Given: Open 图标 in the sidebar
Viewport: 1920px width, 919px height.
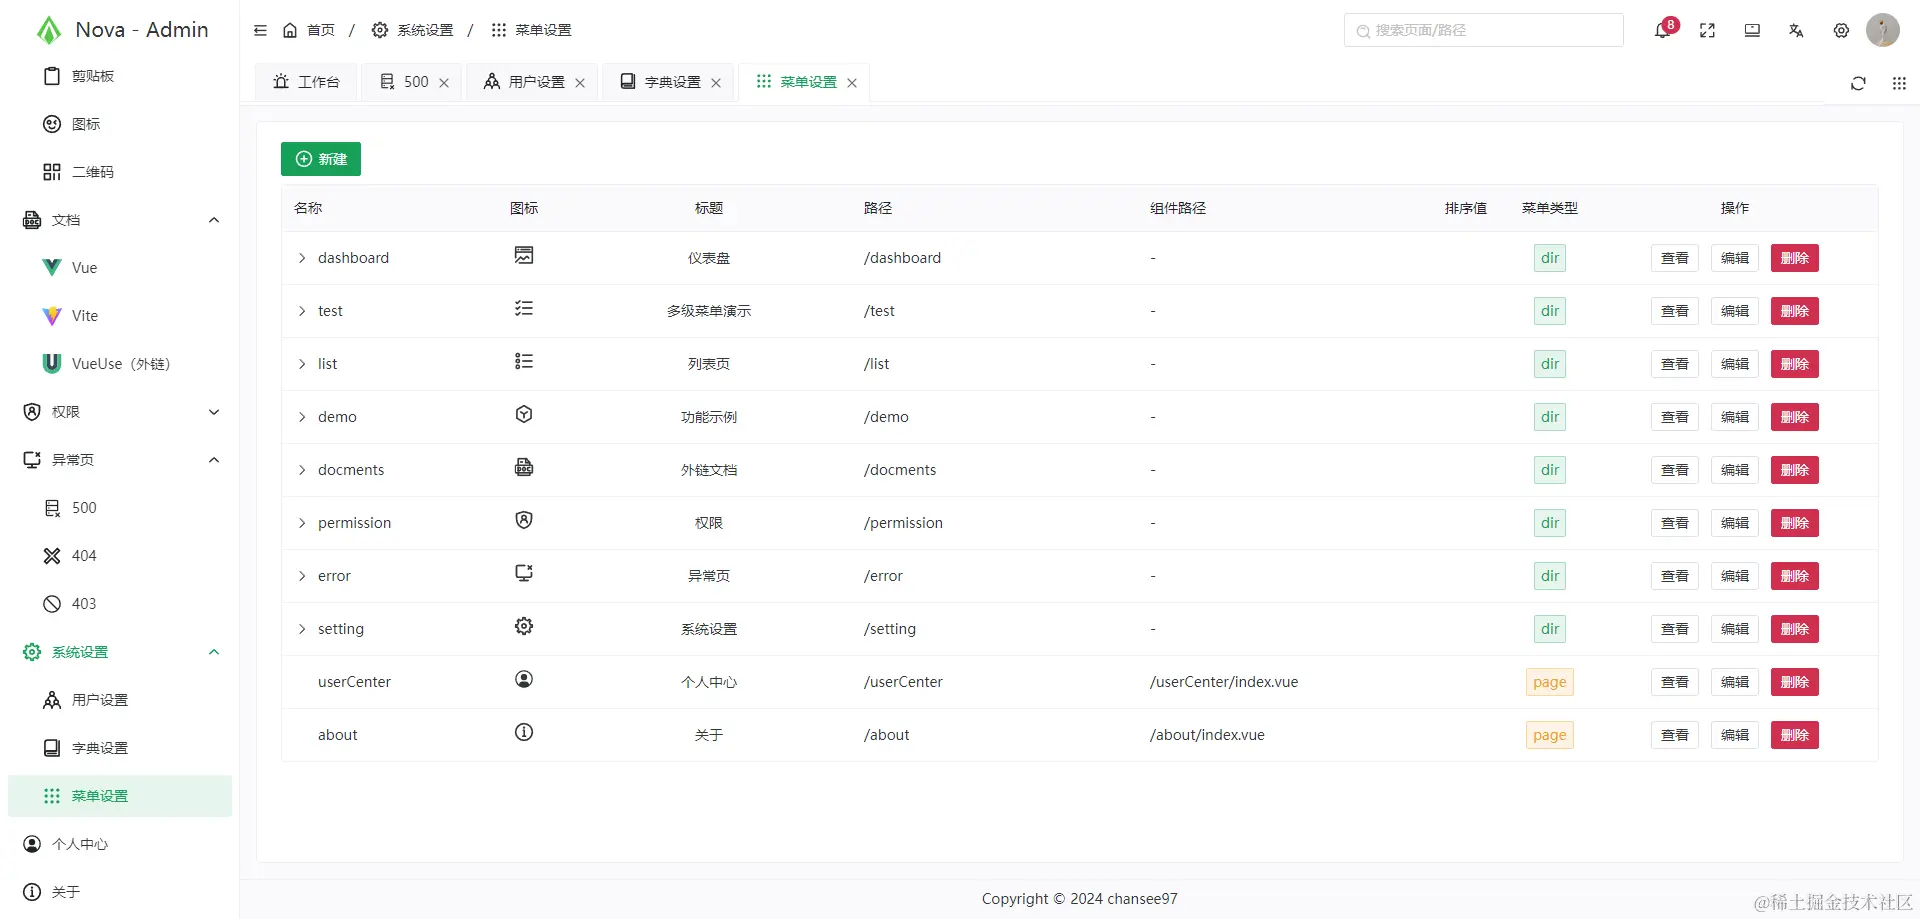Looking at the screenshot, I should tap(120, 124).
